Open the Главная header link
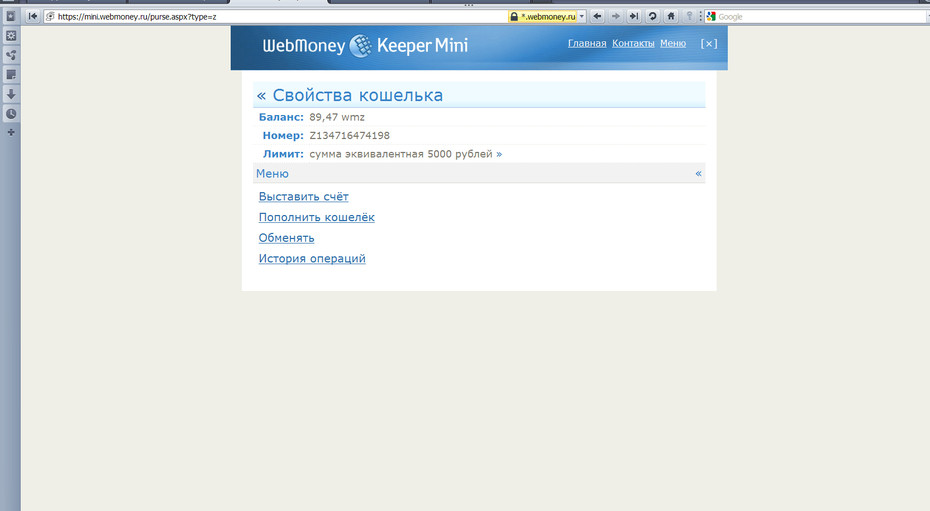This screenshot has width=930, height=511. (x=587, y=43)
